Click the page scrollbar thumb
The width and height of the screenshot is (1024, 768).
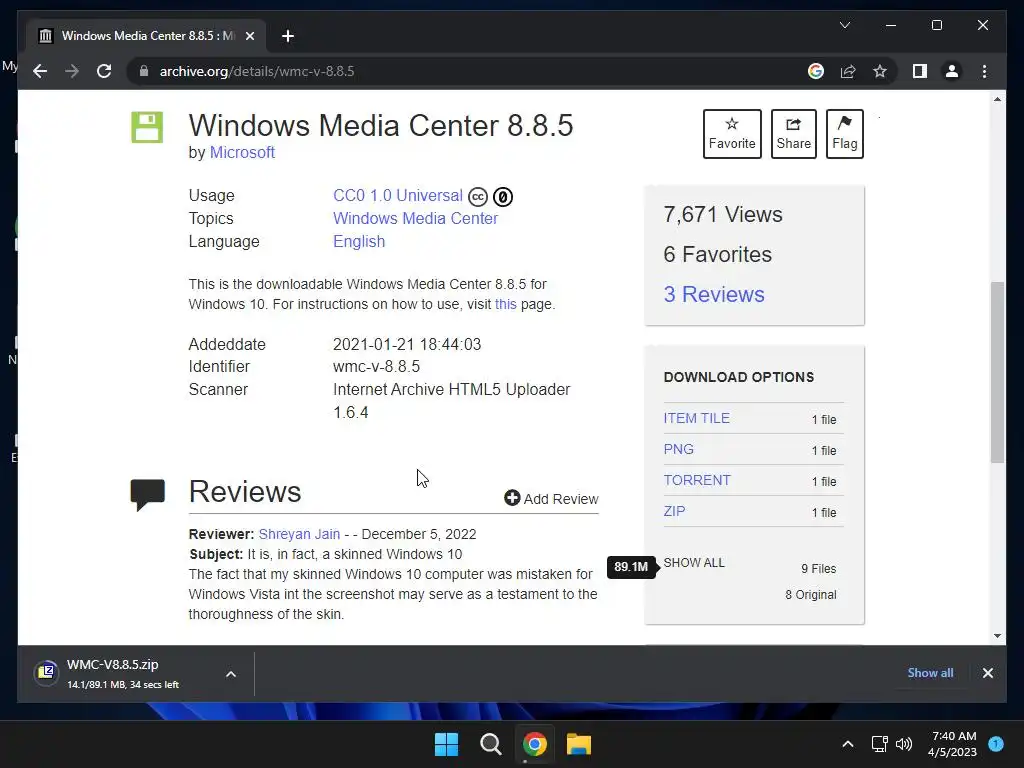coord(997,372)
